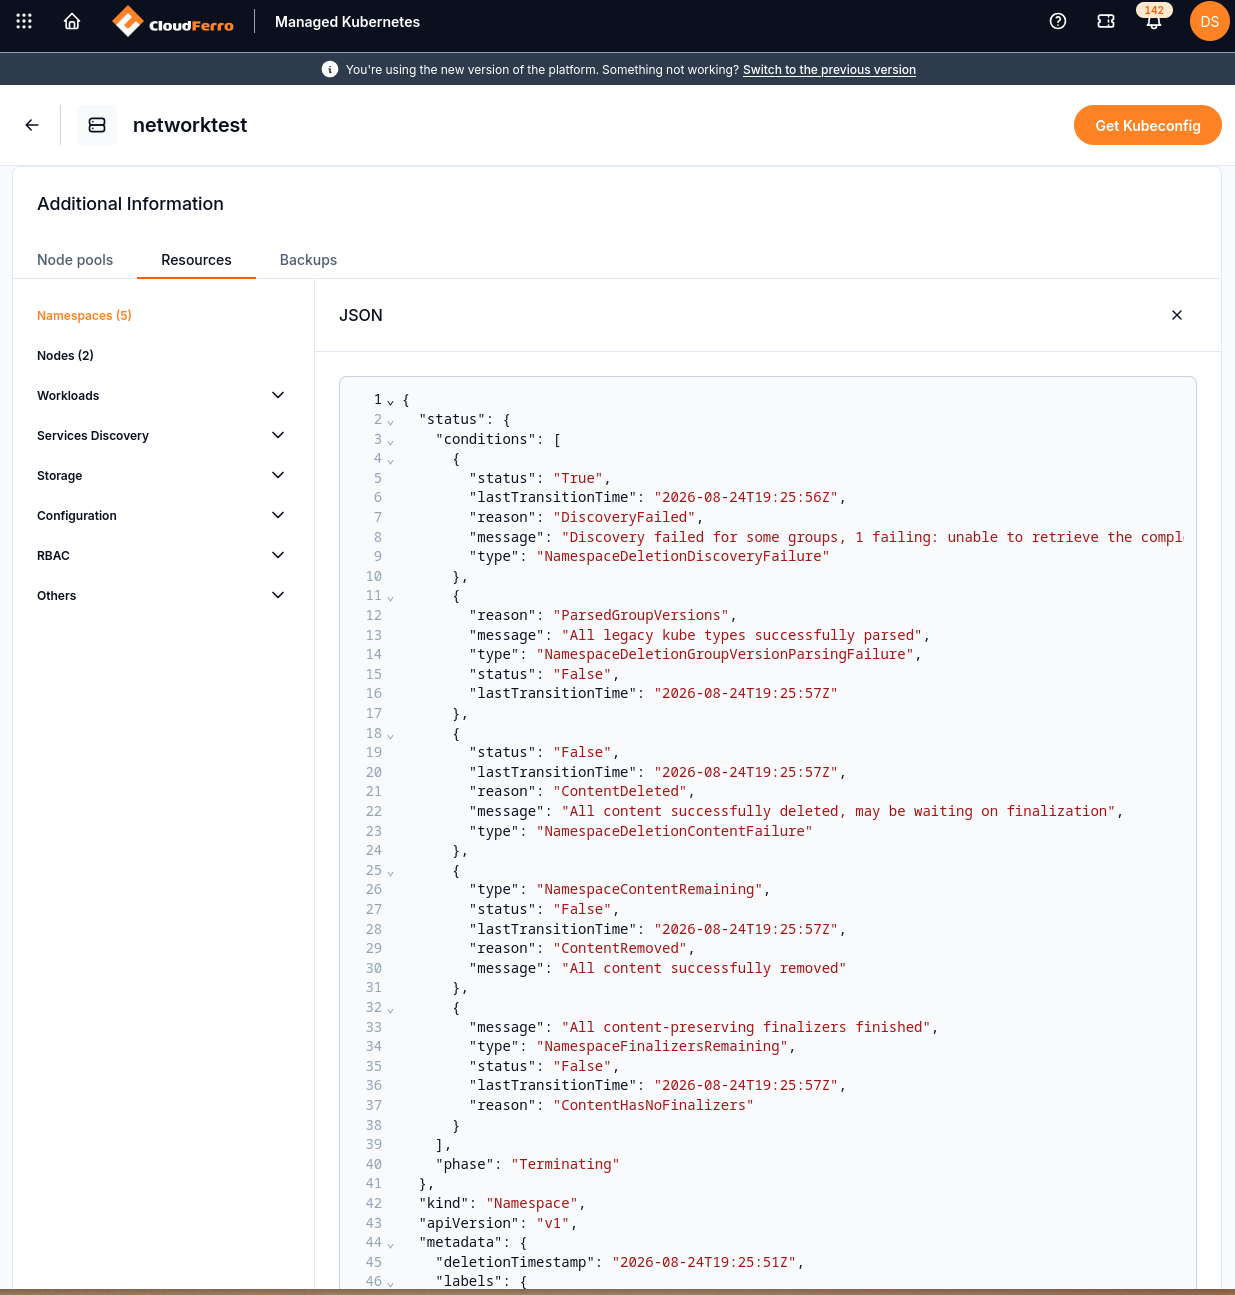Click deletionTimestamp value on line 45
This screenshot has height=1295, width=1235.
click(x=704, y=1262)
